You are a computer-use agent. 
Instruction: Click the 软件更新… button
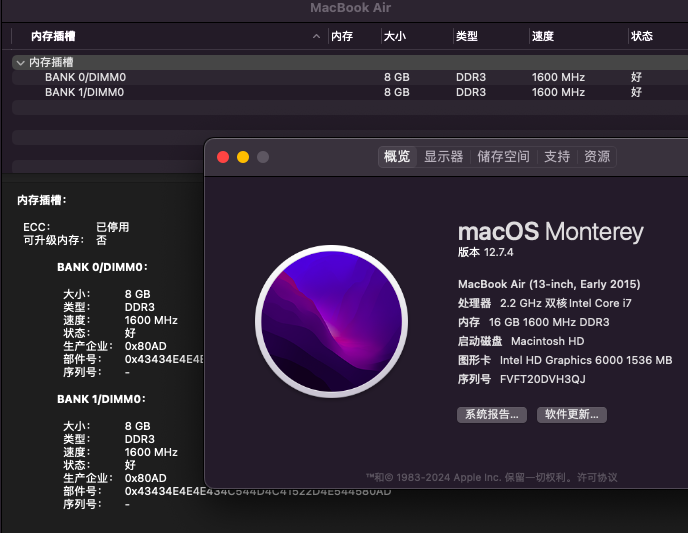click(x=572, y=415)
